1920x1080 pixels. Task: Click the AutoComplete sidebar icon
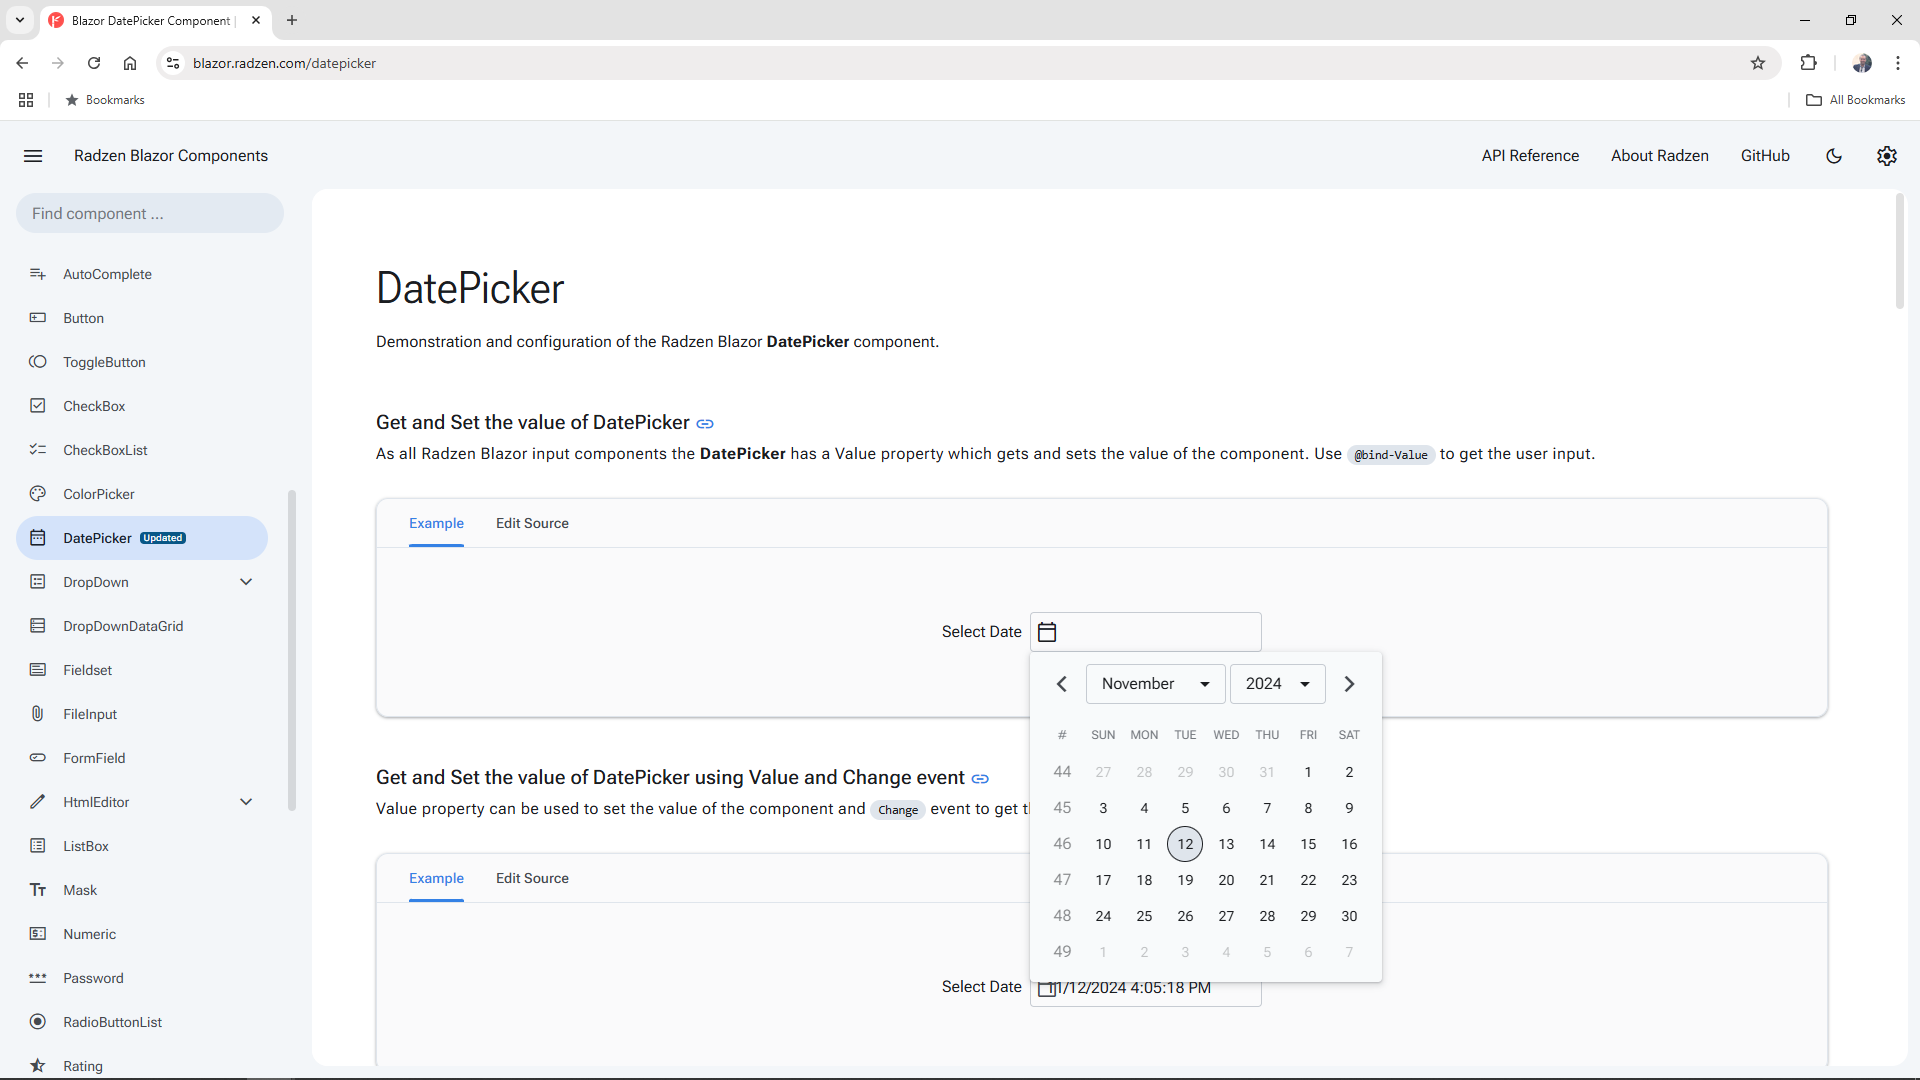(x=38, y=274)
